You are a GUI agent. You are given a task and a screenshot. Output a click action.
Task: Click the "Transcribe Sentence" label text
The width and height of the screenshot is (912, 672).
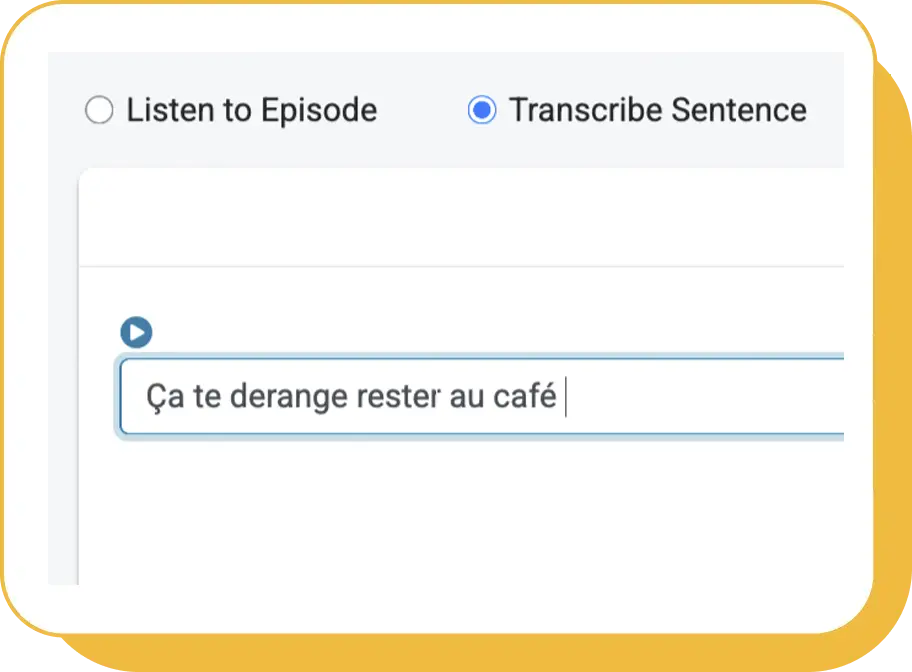(657, 110)
